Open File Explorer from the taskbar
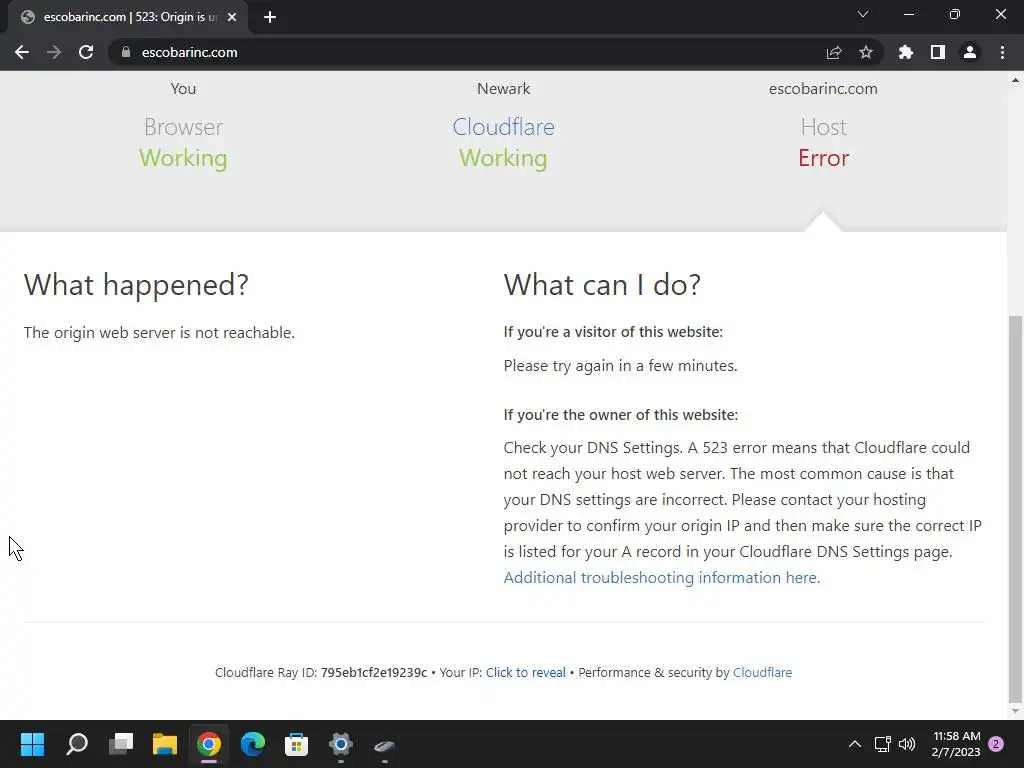Screen dimensions: 1024x768 point(165,744)
